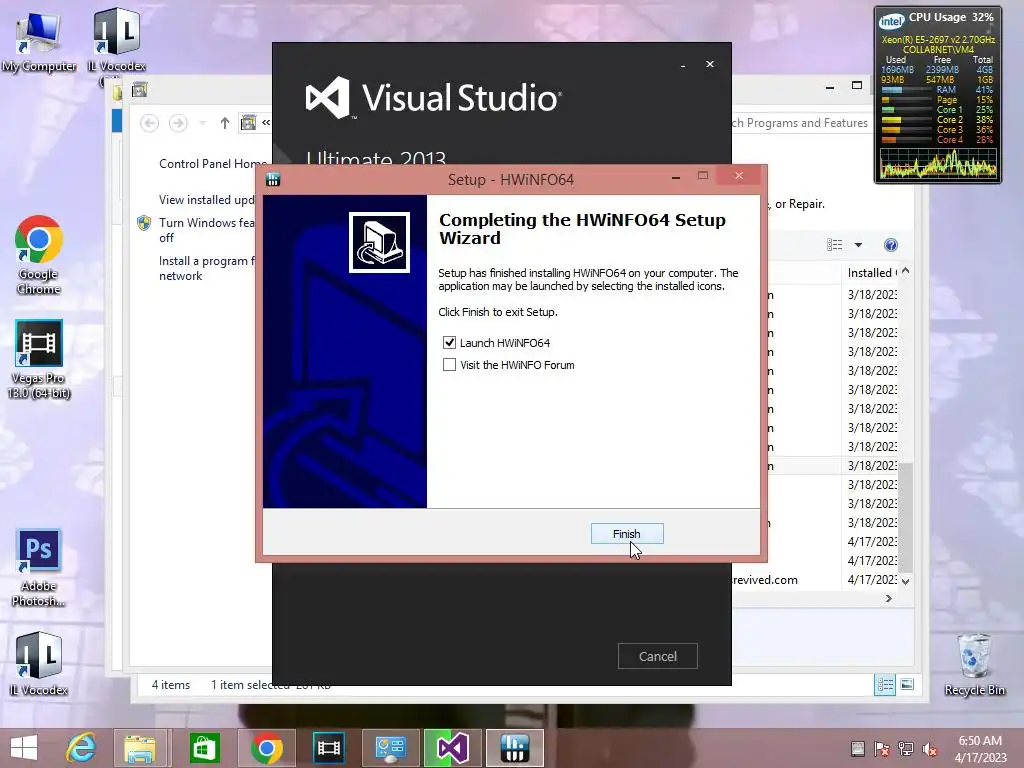
Task: Click the HWiNFO64 setup title bar icon
Action: point(273,179)
